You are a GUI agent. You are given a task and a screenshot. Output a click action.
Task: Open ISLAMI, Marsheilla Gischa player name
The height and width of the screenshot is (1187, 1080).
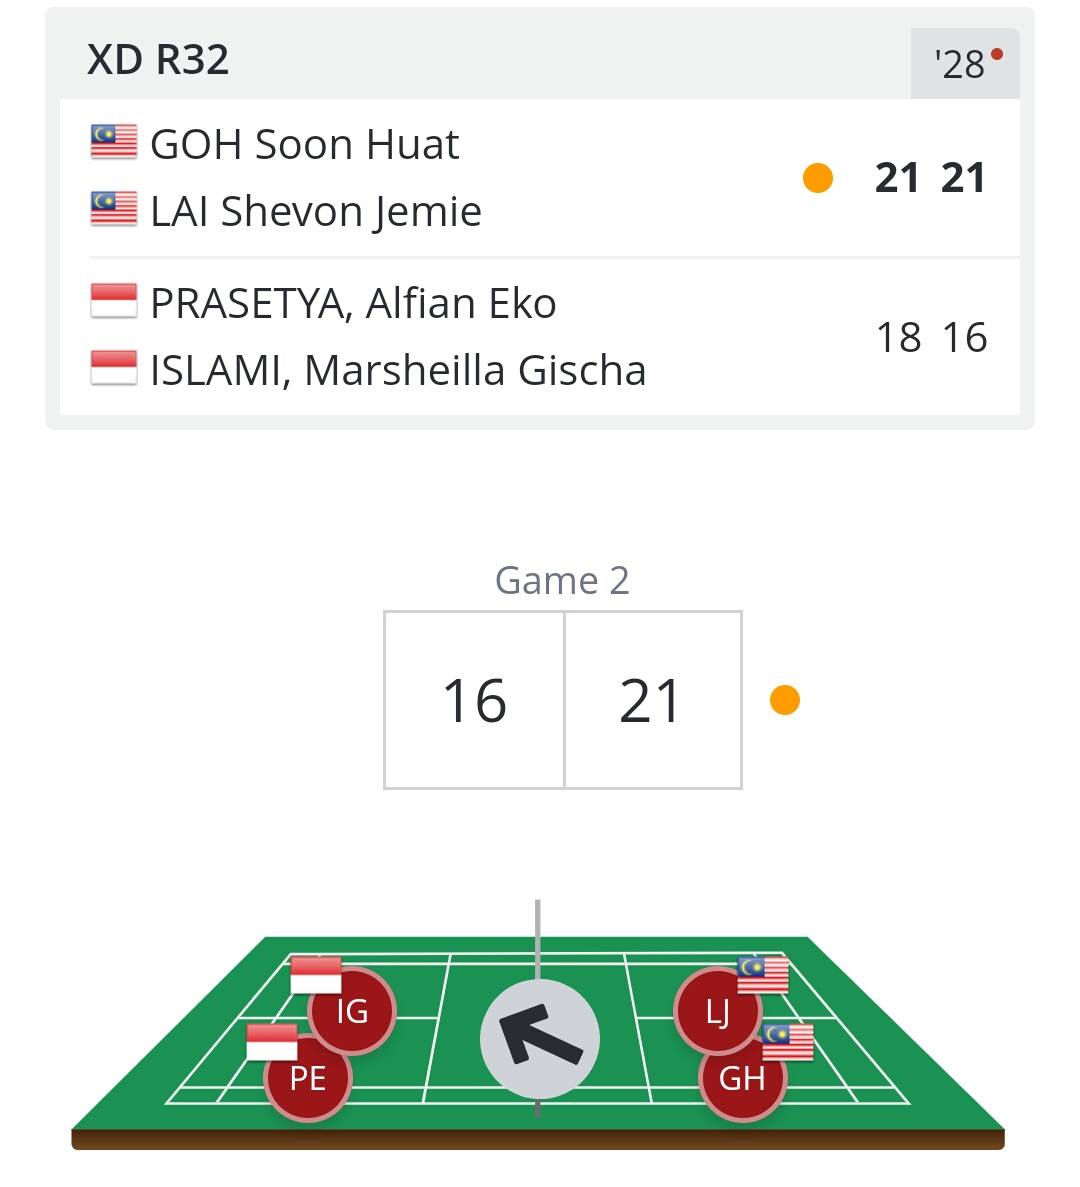click(398, 370)
